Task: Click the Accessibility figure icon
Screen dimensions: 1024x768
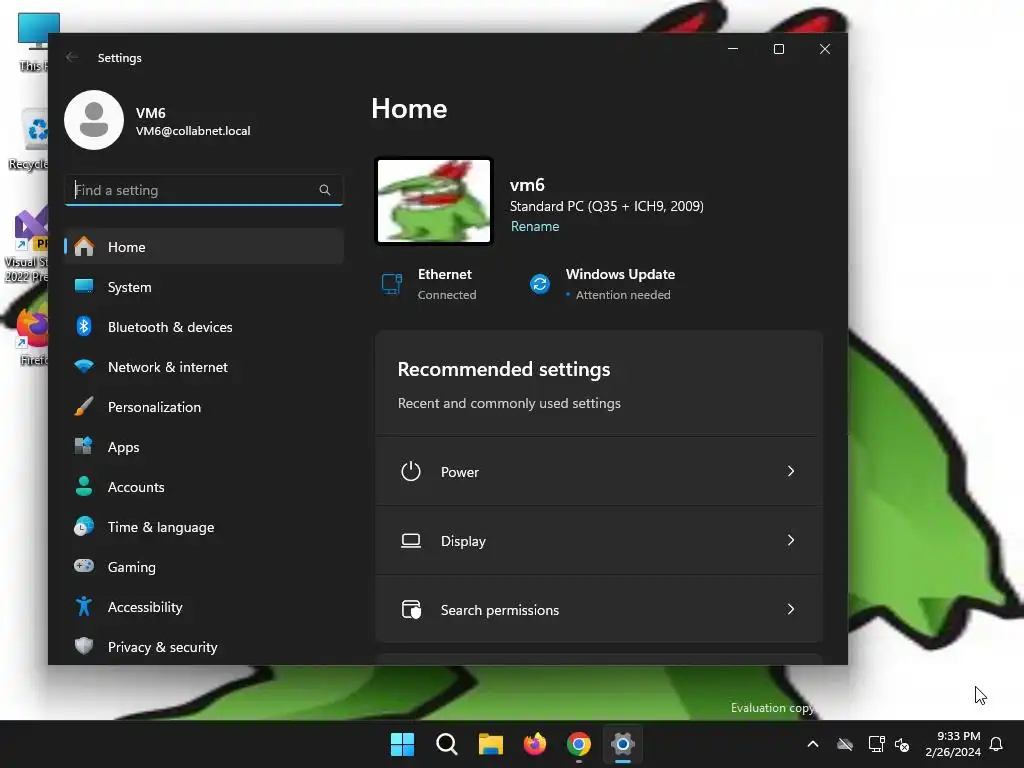Action: pos(84,607)
